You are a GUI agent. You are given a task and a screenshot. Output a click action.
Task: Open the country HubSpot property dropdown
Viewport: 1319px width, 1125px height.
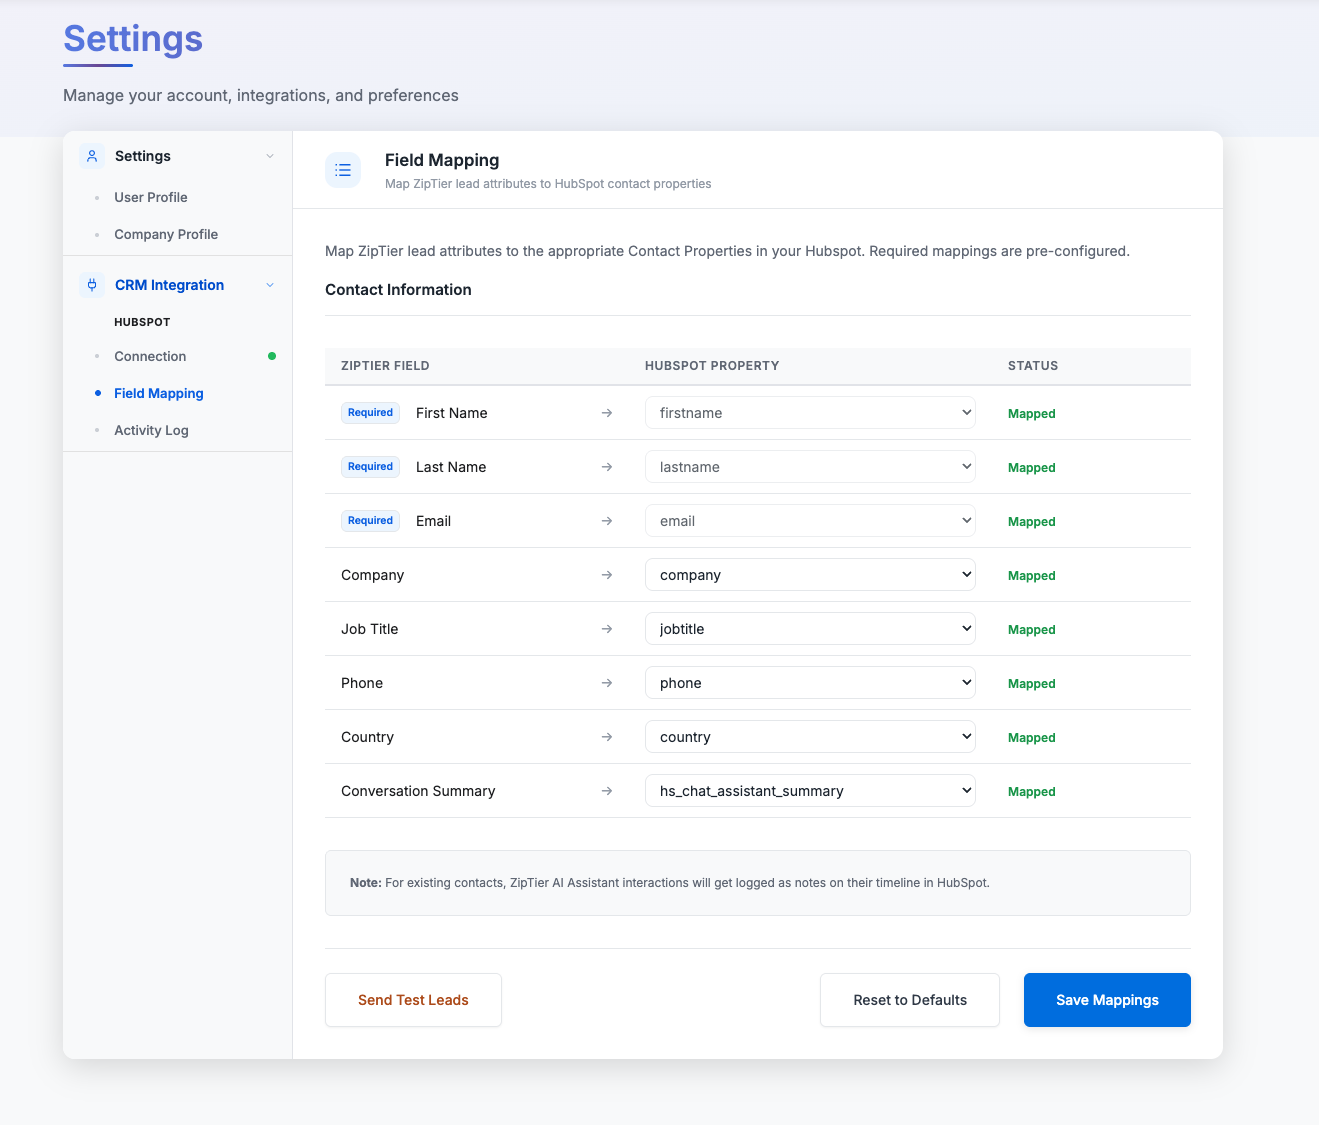click(810, 737)
